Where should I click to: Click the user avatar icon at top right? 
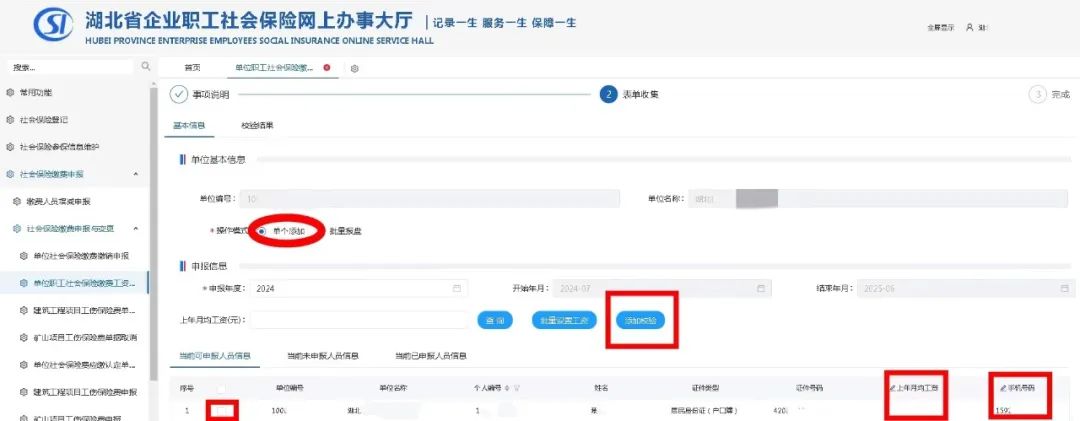(x=969, y=27)
